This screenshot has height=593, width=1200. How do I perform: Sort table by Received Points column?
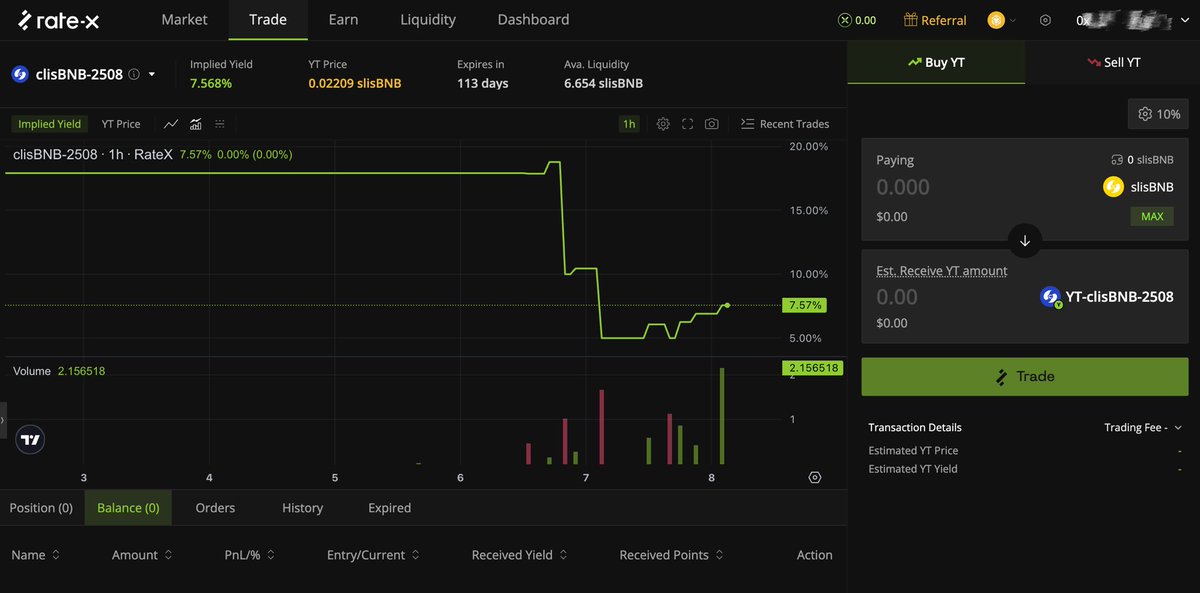coord(672,555)
